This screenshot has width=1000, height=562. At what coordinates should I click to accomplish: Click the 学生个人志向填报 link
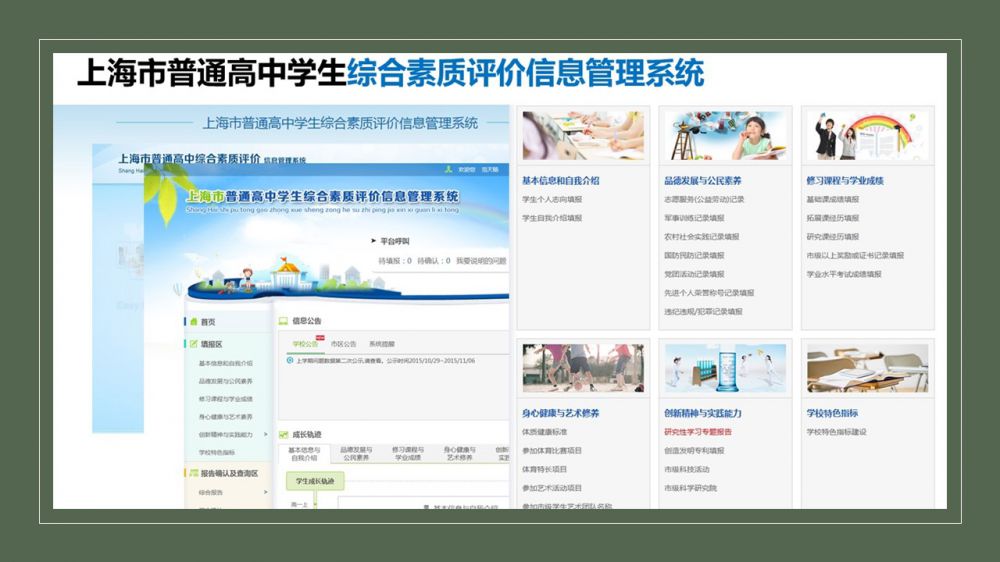tap(552, 200)
